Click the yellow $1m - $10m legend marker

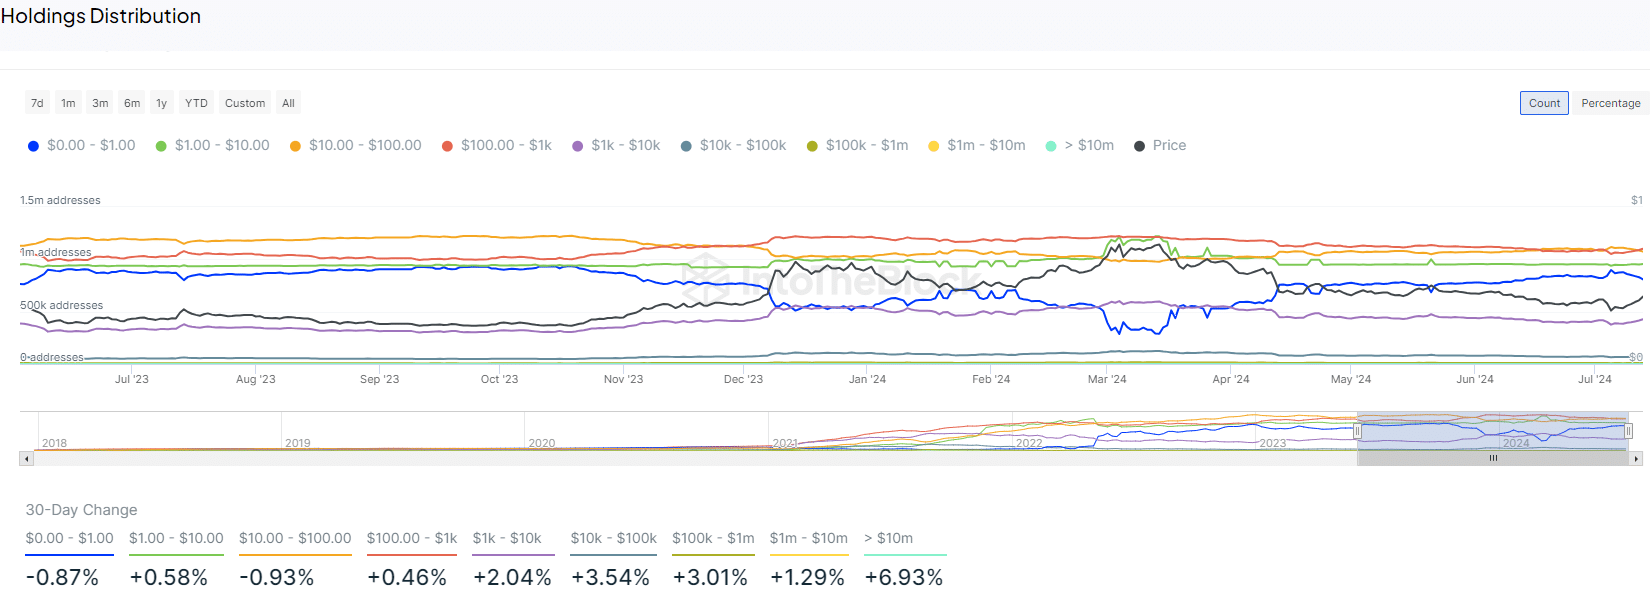pos(934,146)
